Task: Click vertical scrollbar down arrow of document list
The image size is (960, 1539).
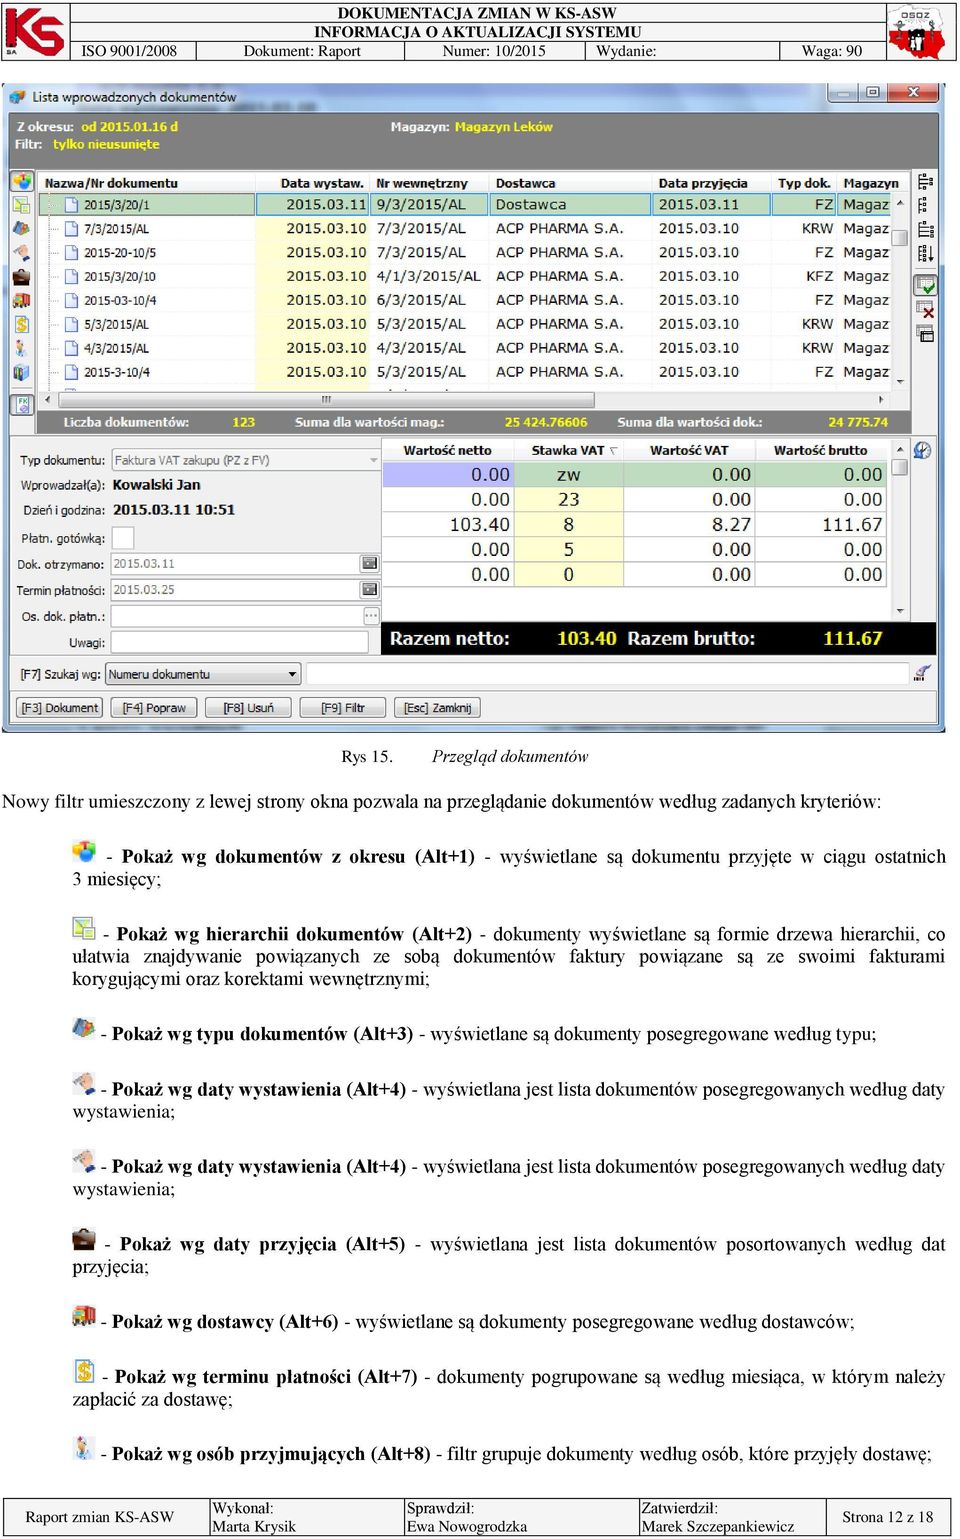Action: 900,381
